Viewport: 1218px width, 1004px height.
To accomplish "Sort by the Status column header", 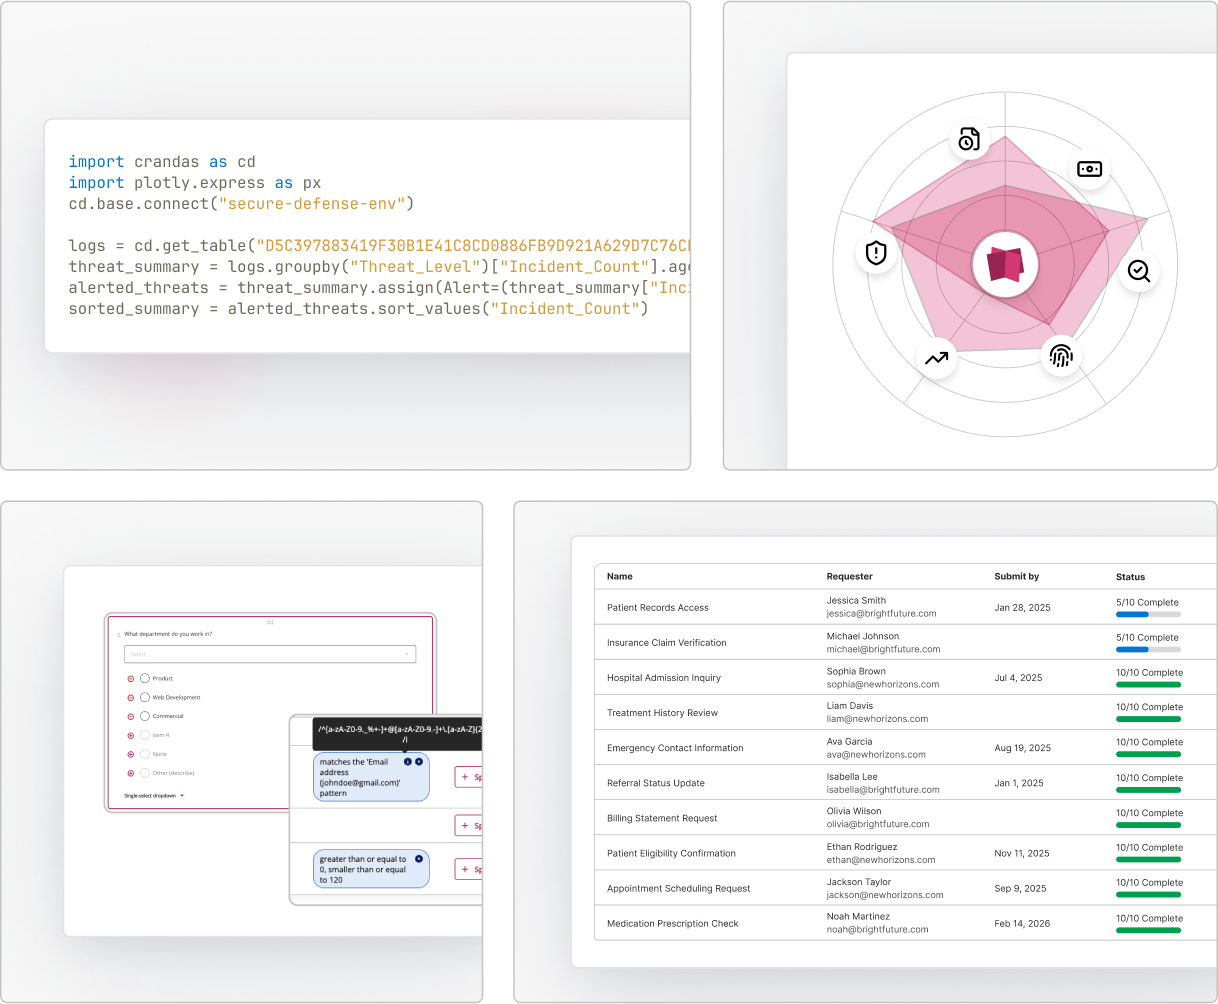I will (1130, 577).
